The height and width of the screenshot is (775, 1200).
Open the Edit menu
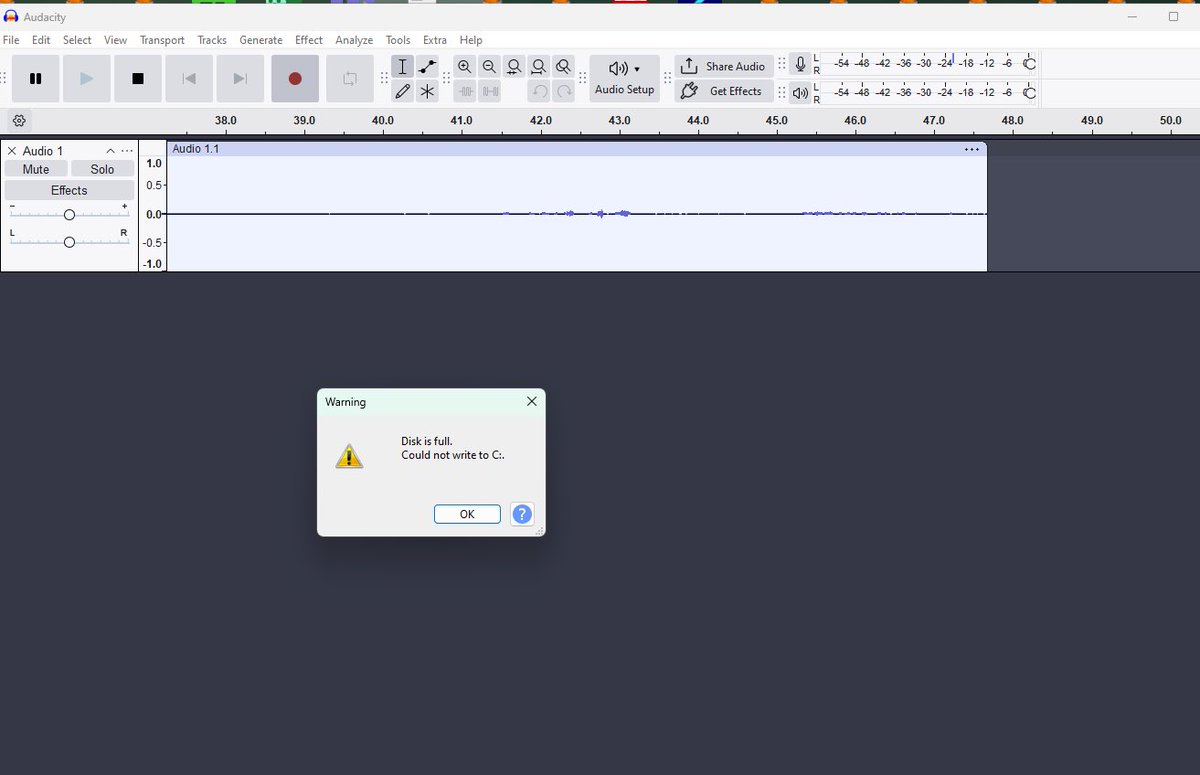[x=41, y=40]
